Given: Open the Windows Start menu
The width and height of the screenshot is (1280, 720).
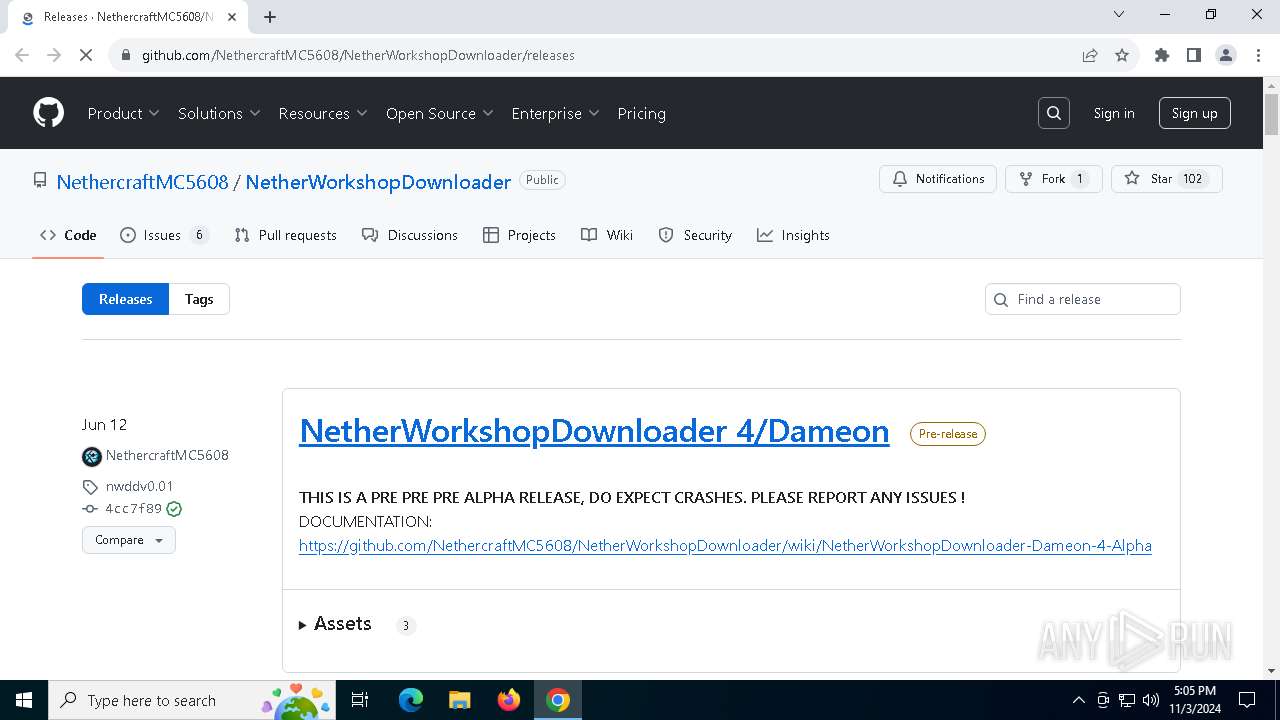Looking at the screenshot, I should click(24, 700).
